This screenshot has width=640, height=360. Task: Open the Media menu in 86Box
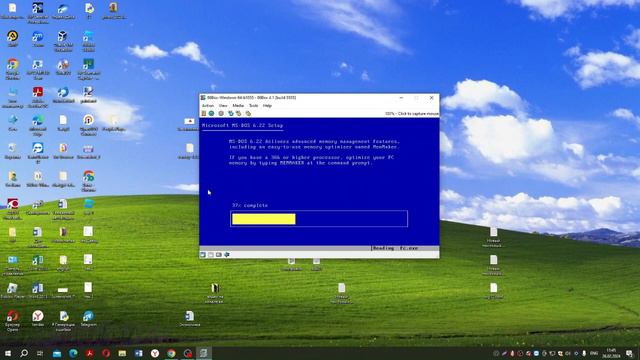(238, 106)
